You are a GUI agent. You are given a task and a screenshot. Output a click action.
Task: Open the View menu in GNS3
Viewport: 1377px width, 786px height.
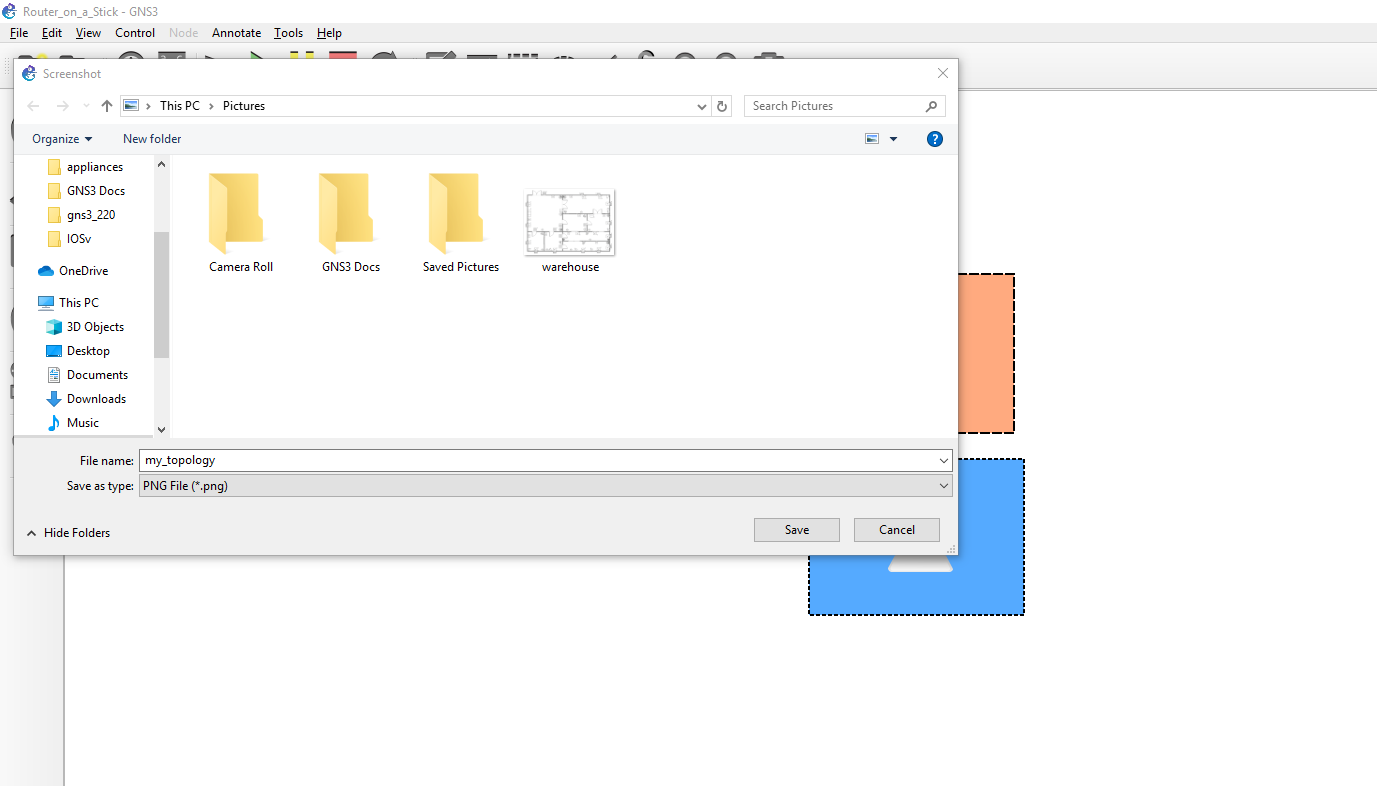(88, 33)
